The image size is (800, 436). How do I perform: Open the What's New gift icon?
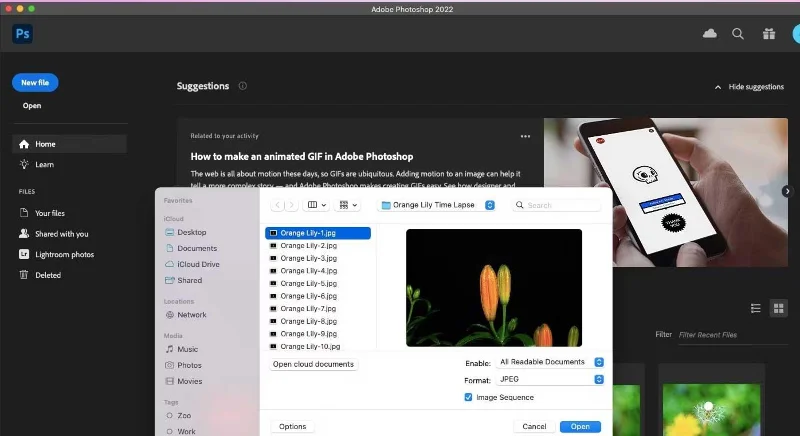click(x=769, y=34)
